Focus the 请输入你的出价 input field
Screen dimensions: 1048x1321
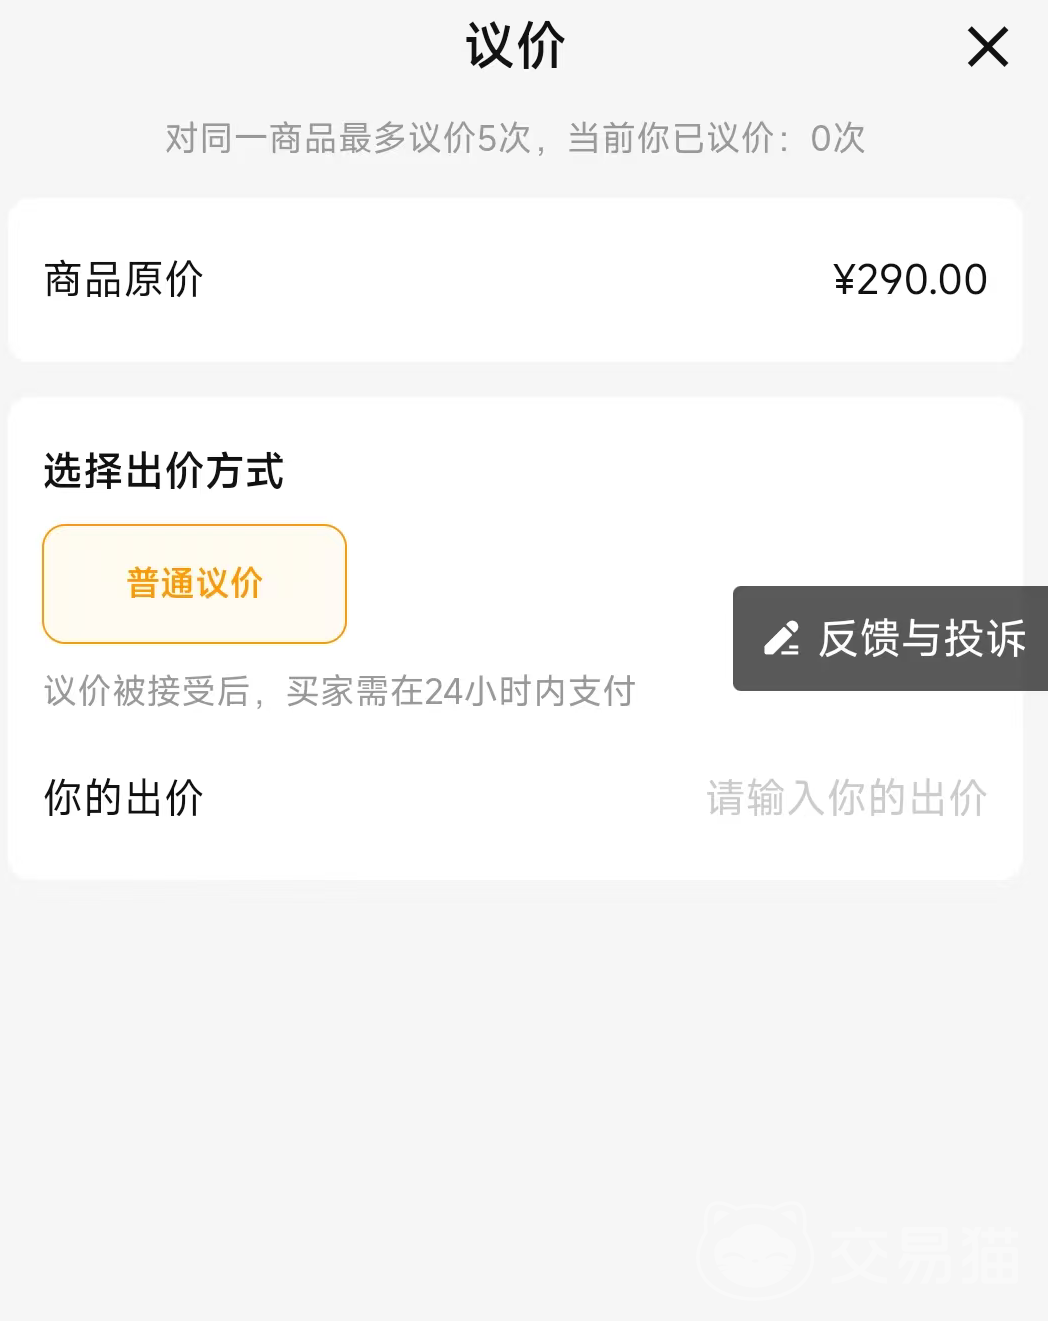tap(846, 798)
